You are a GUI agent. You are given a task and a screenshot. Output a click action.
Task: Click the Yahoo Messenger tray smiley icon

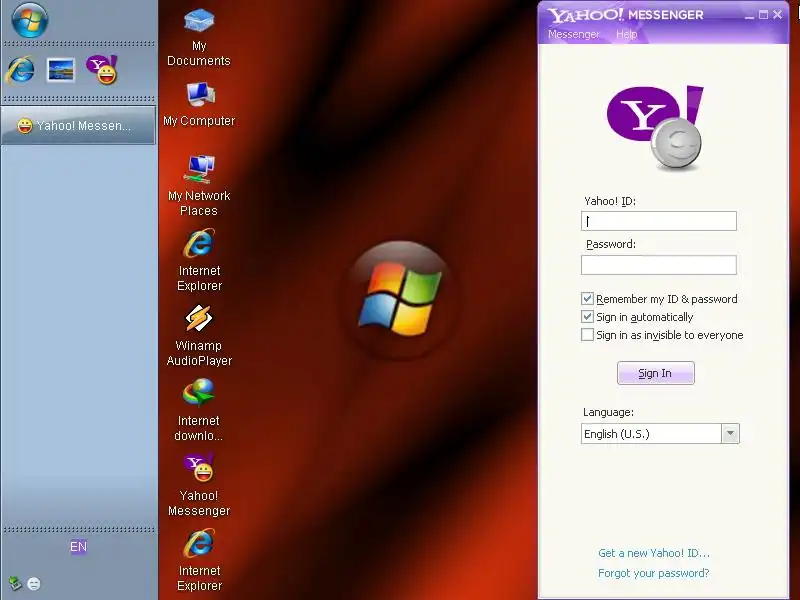(34, 583)
